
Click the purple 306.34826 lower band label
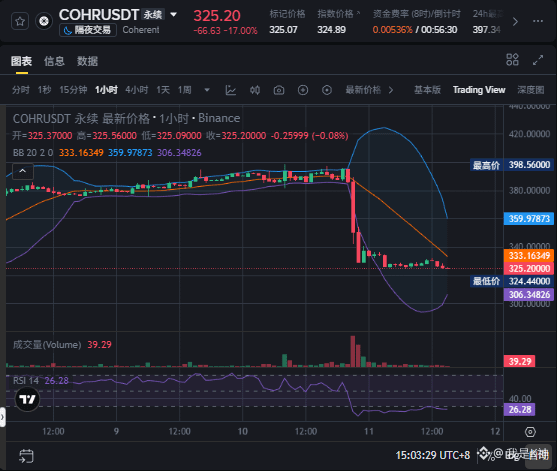529,294
